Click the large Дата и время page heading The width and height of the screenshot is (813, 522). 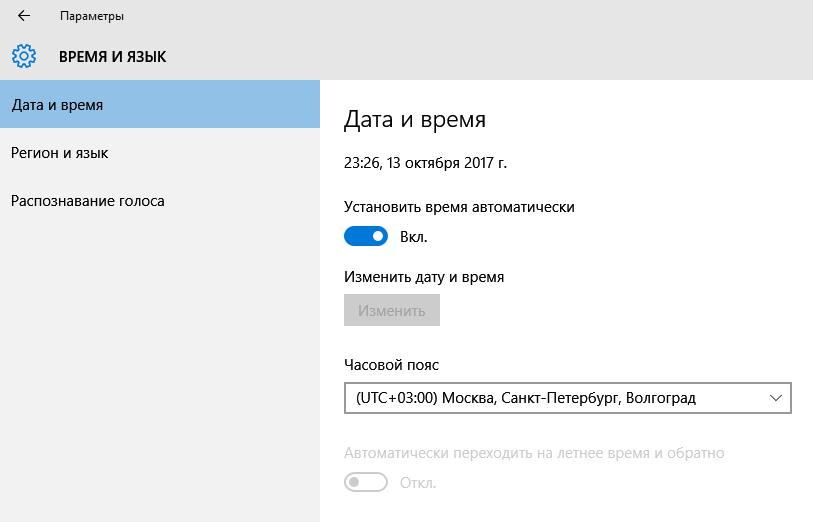click(x=415, y=119)
